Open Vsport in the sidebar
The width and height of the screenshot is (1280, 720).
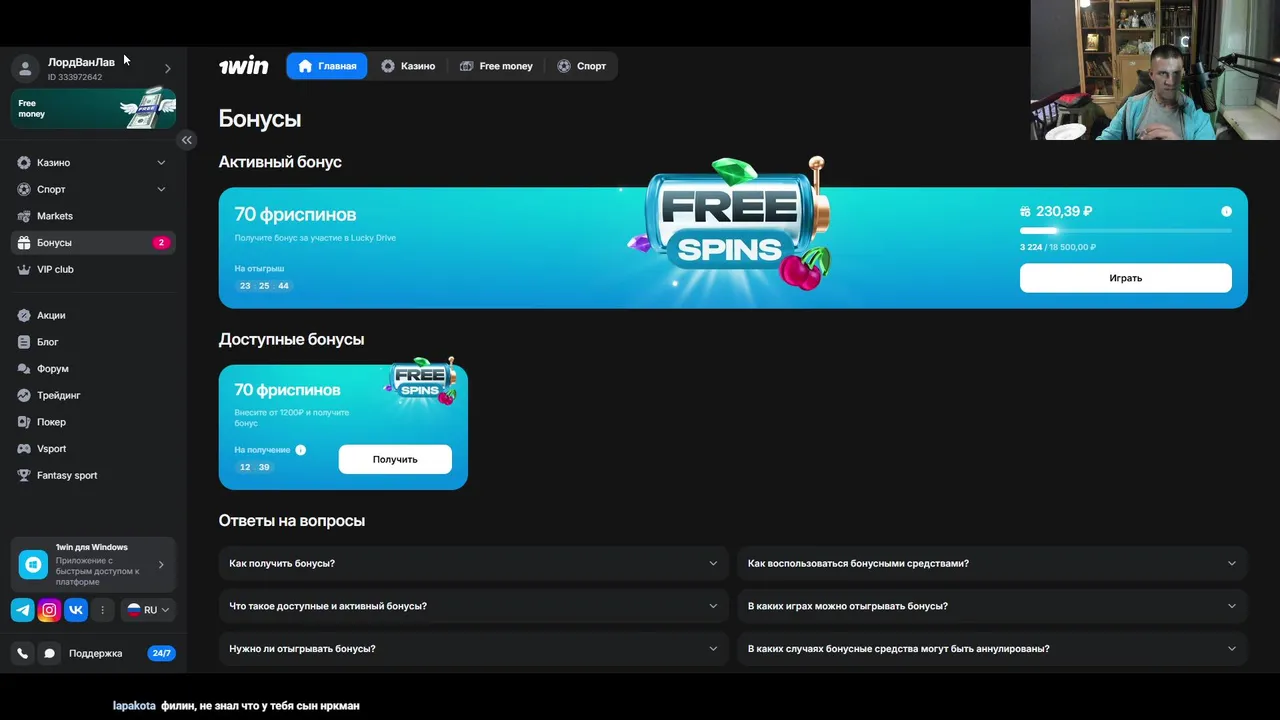[51, 449]
